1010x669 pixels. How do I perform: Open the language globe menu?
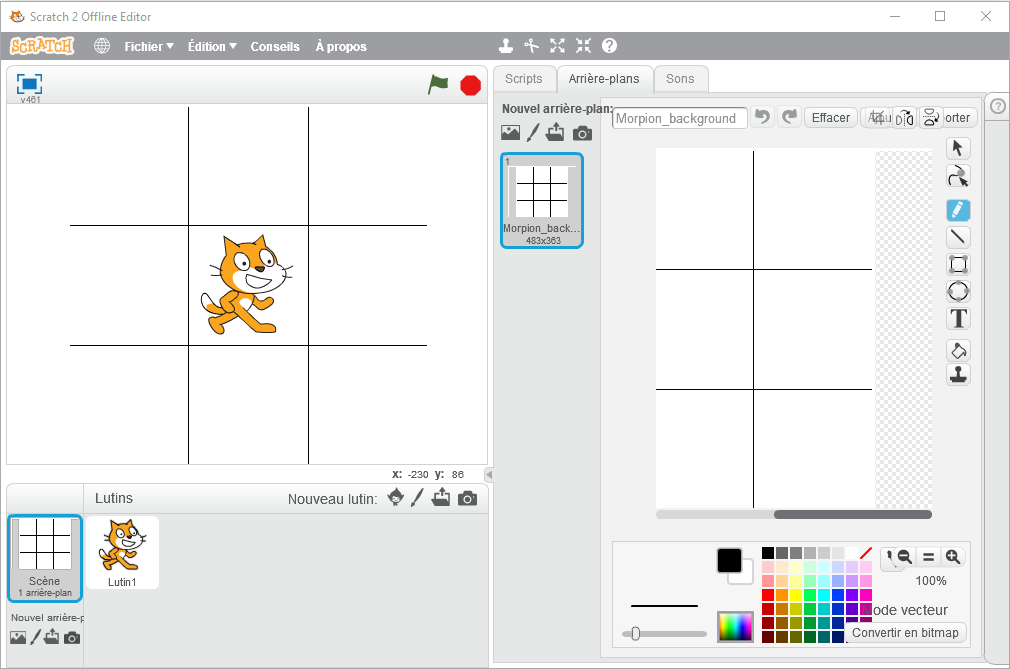[102, 46]
